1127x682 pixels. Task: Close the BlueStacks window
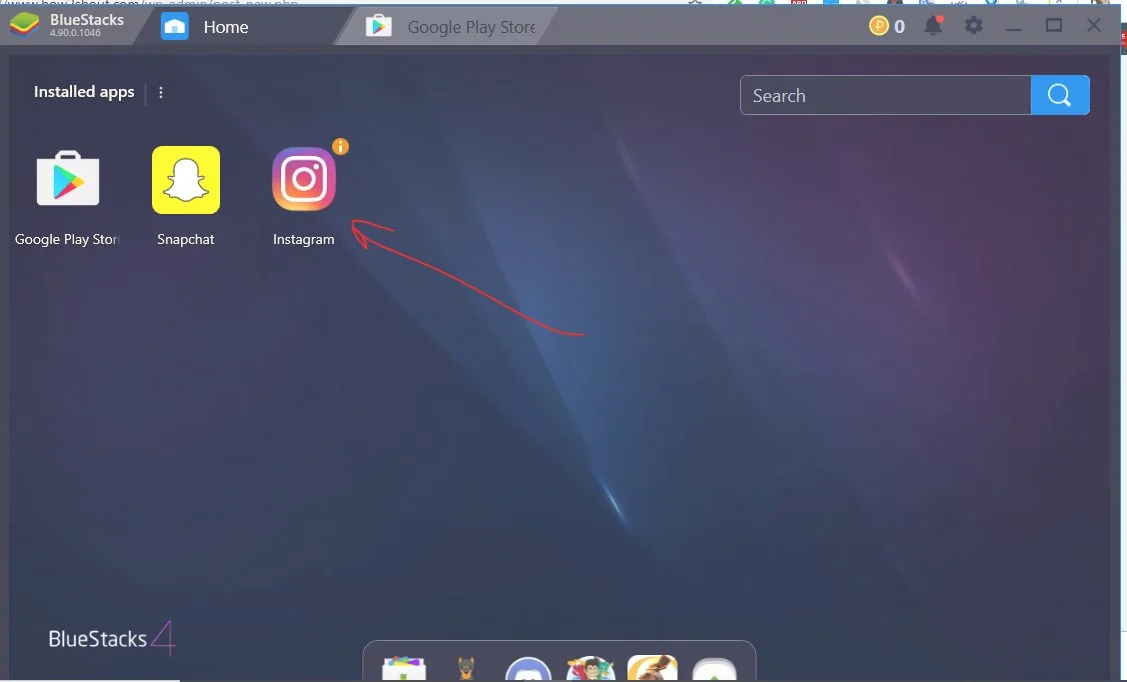(1093, 25)
